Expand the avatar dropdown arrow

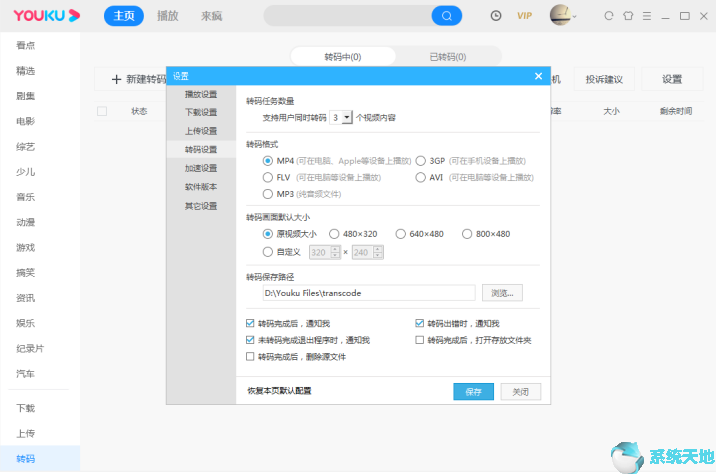[574, 16]
